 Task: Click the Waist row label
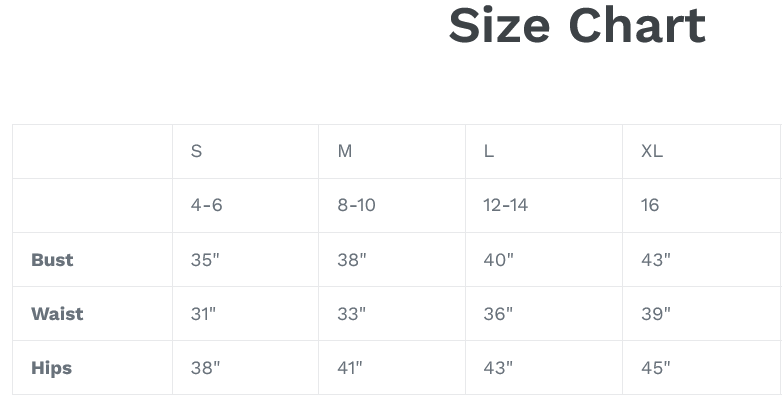click(x=57, y=314)
